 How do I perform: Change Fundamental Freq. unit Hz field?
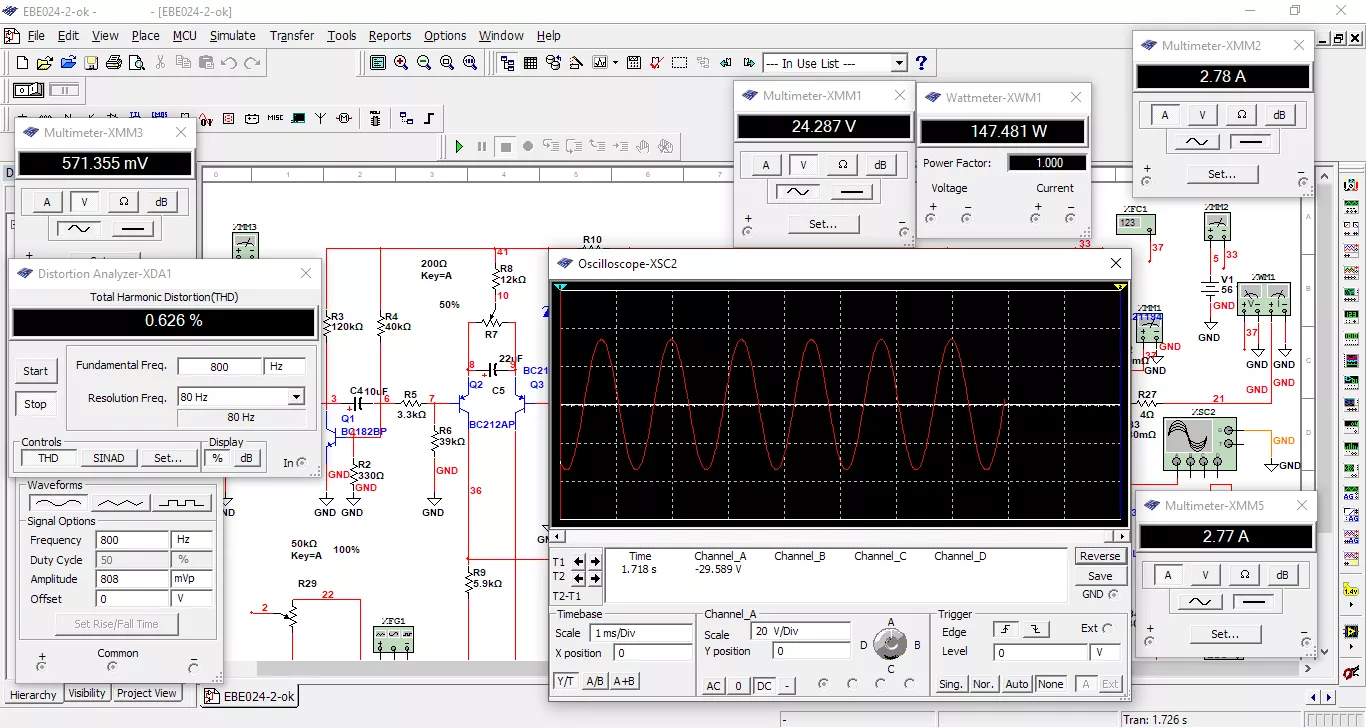click(x=285, y=367)
